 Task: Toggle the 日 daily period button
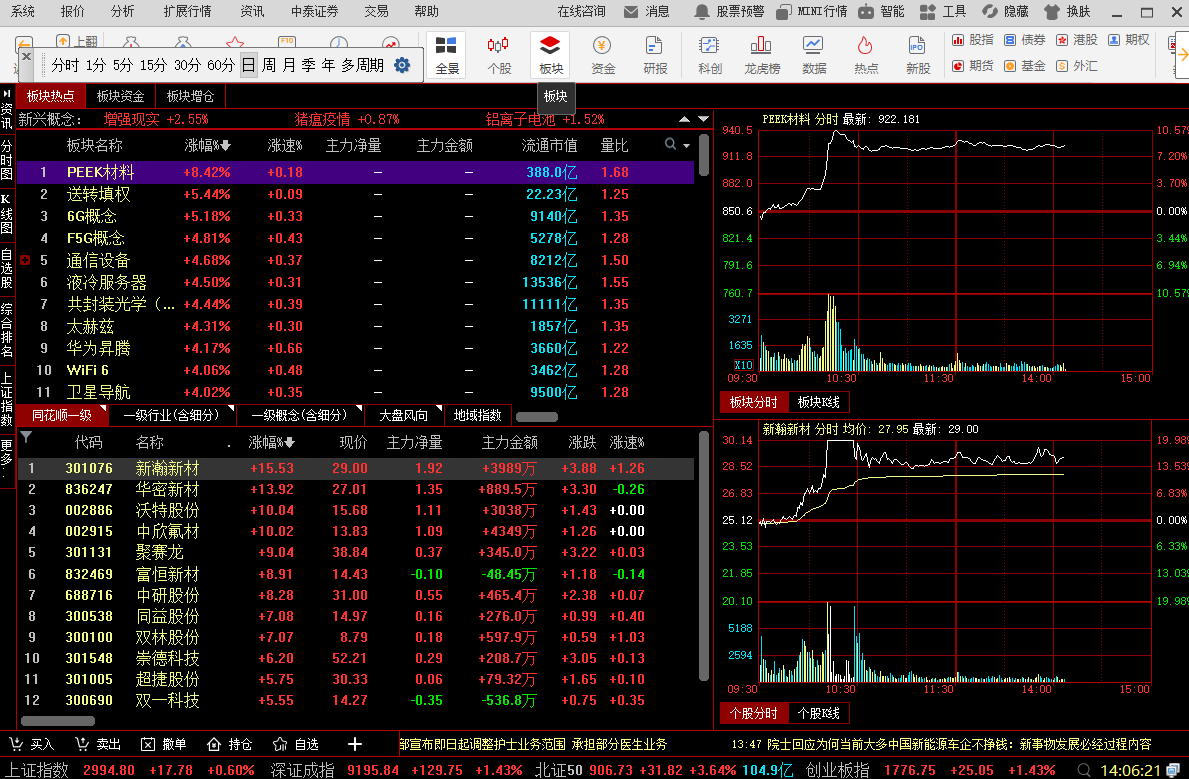point(249,65)
